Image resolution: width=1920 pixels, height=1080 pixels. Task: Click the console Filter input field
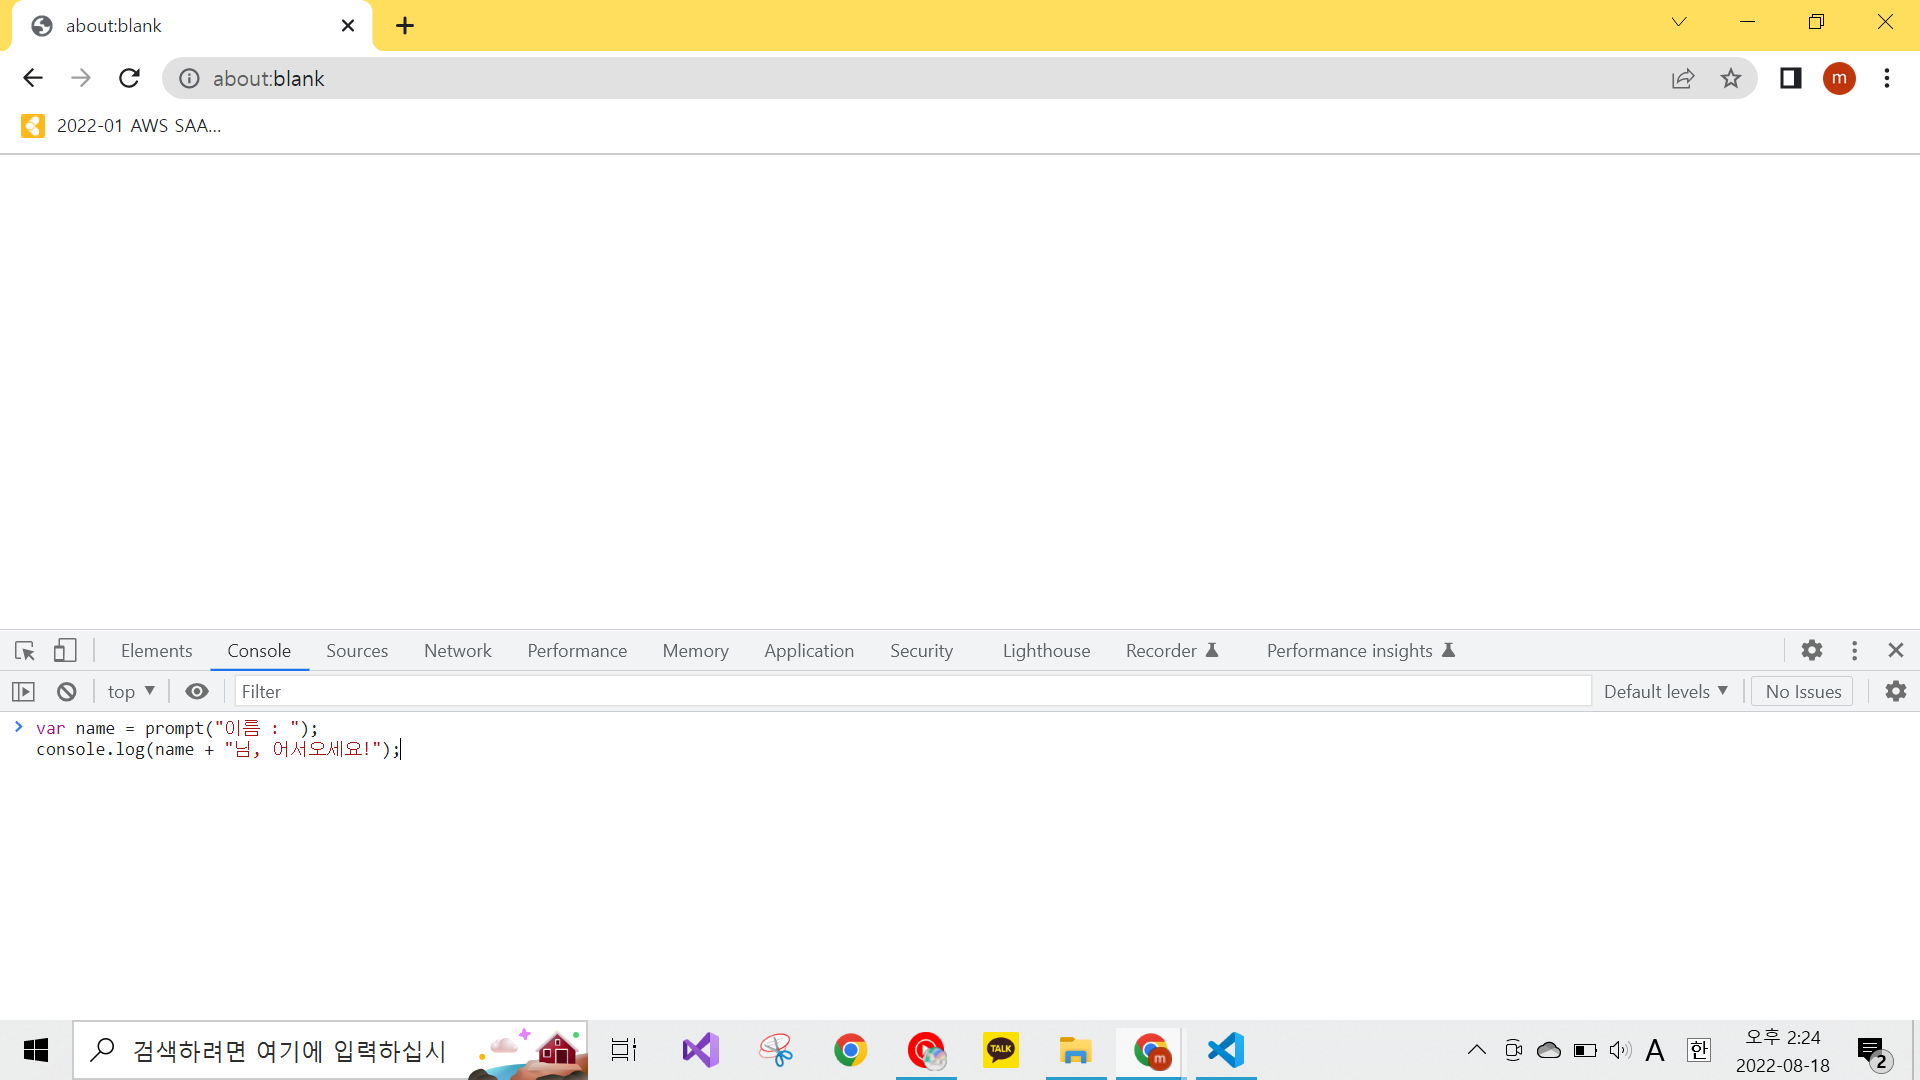tap(912, 692)
